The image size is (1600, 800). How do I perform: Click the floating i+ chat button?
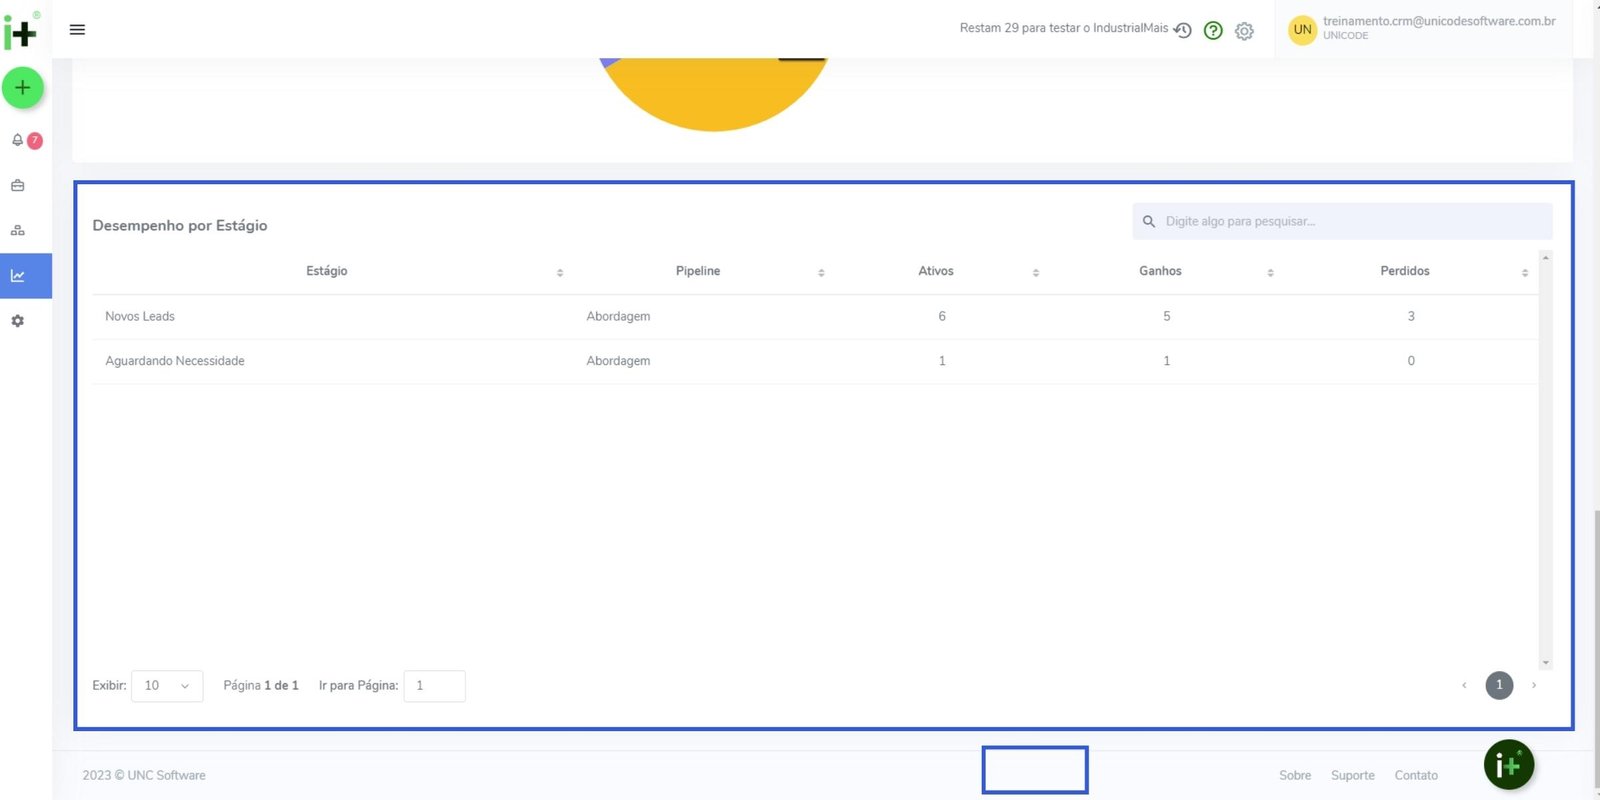click(x=1508, y=765)
